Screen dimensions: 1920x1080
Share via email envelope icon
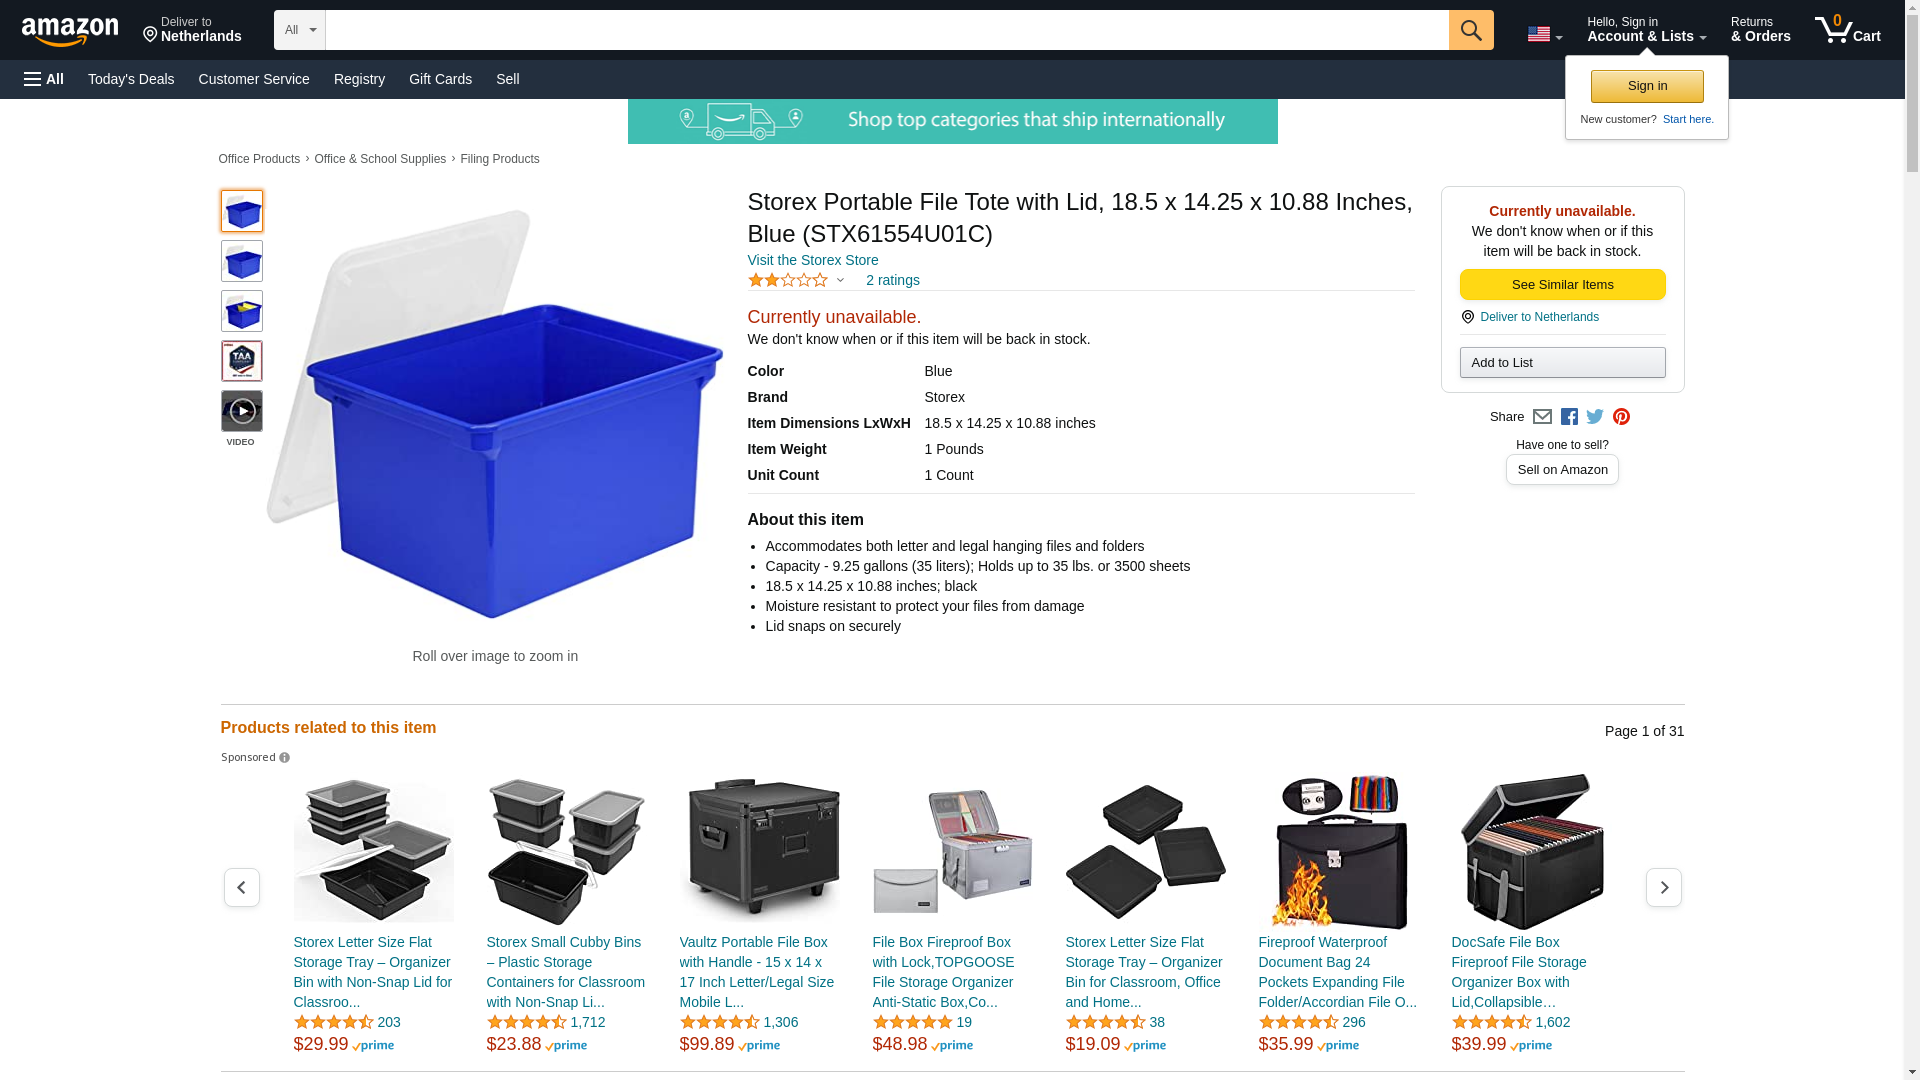point(1542,417)
